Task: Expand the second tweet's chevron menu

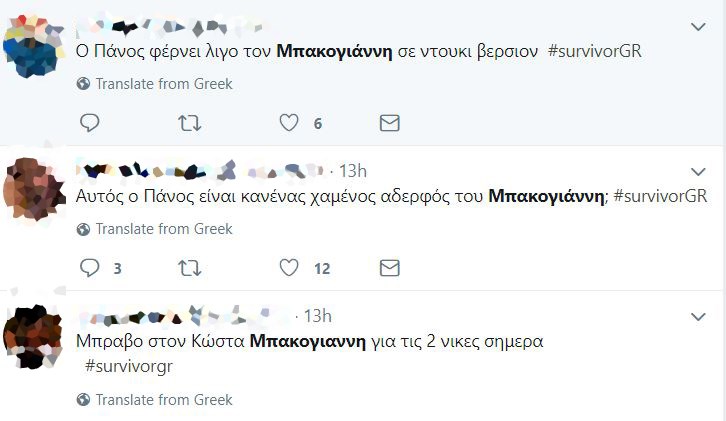Action: (699, 170)
